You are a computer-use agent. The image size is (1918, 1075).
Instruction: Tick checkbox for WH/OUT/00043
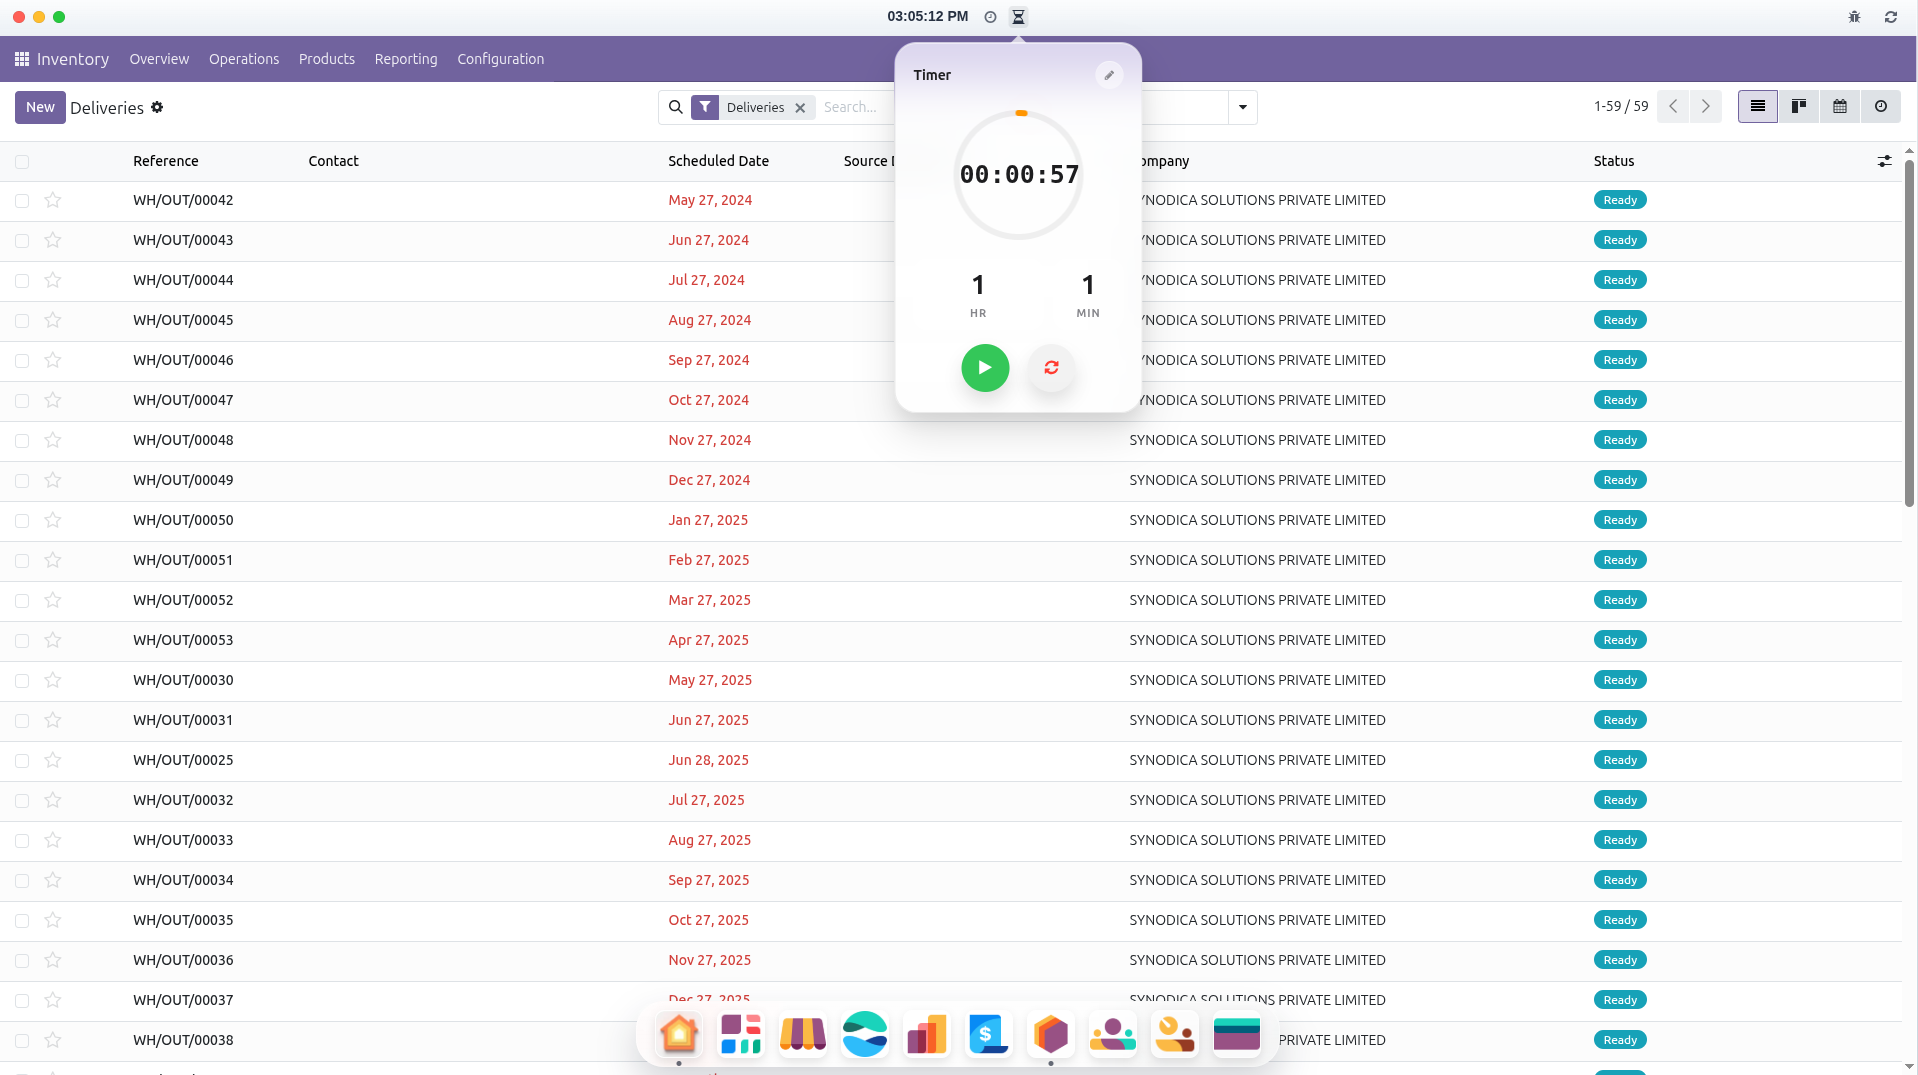coord(22,241)
